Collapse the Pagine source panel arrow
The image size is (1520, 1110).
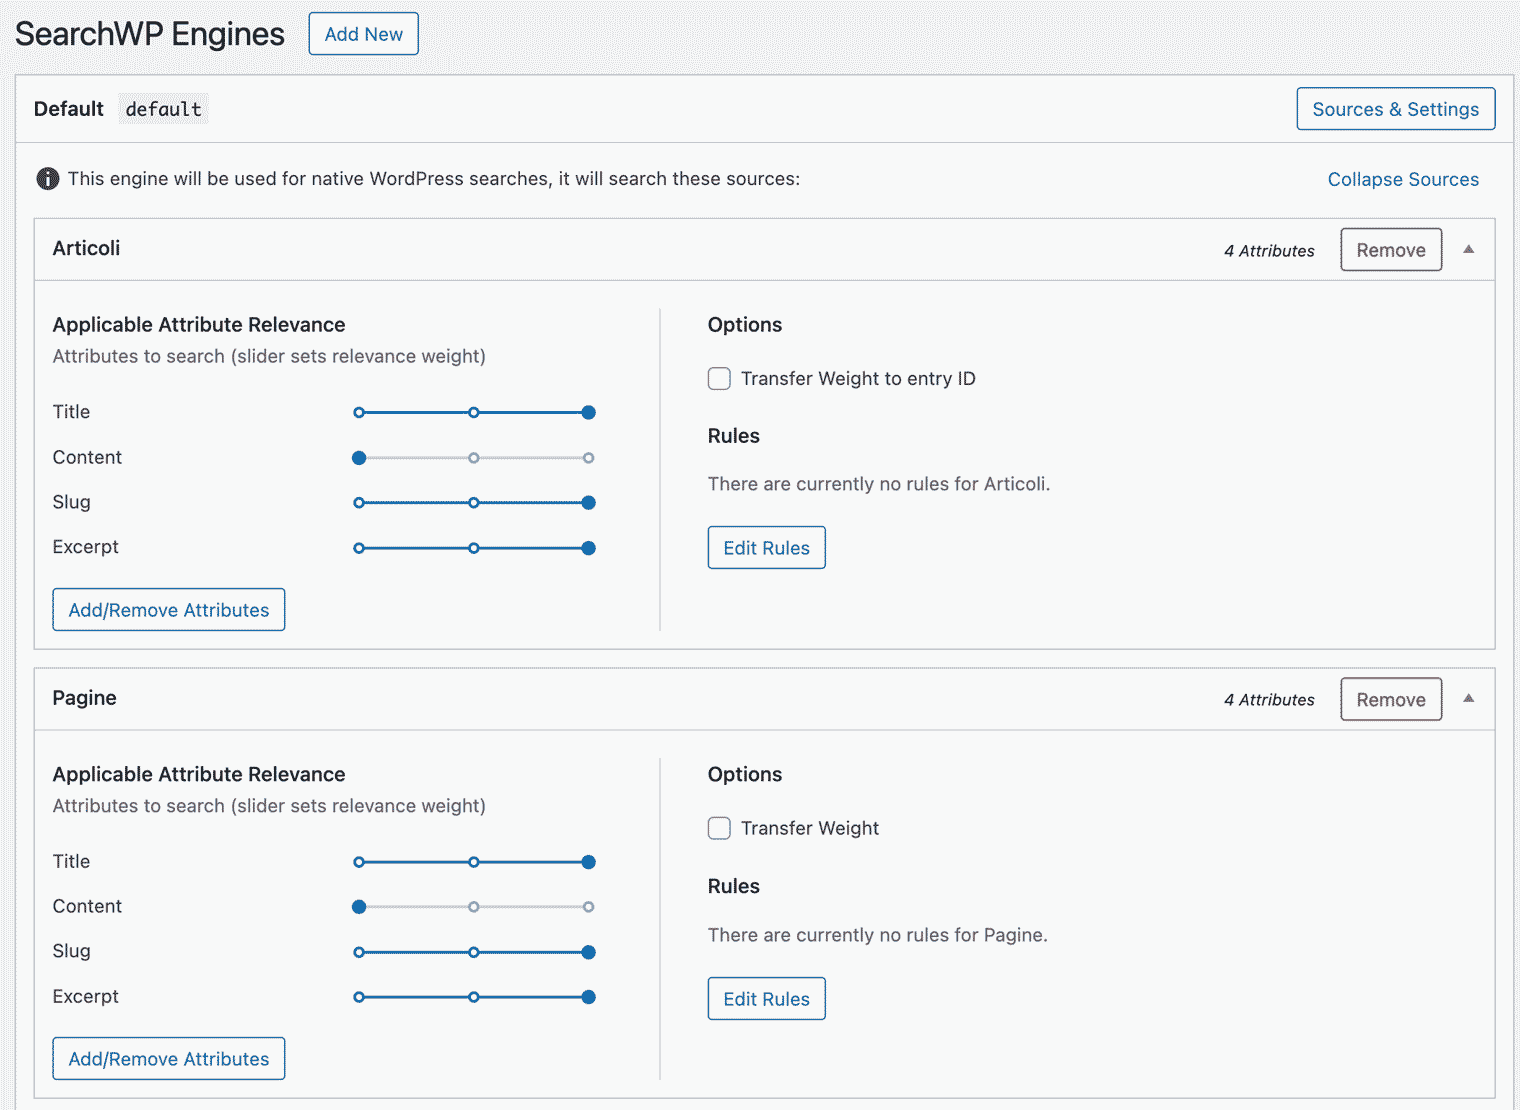tap(1468, 698)
